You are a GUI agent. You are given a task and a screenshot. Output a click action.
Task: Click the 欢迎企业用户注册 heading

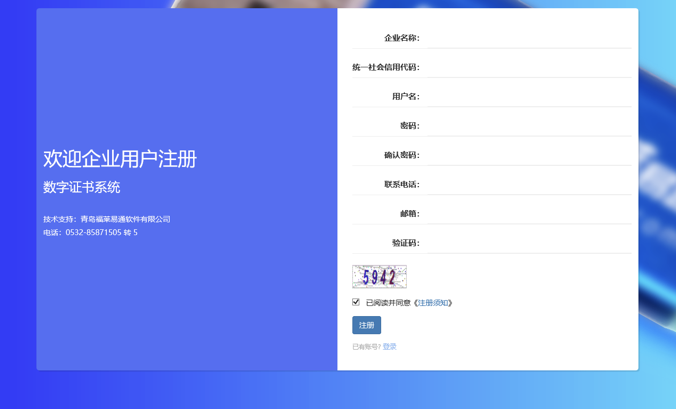tap(120, 159)
